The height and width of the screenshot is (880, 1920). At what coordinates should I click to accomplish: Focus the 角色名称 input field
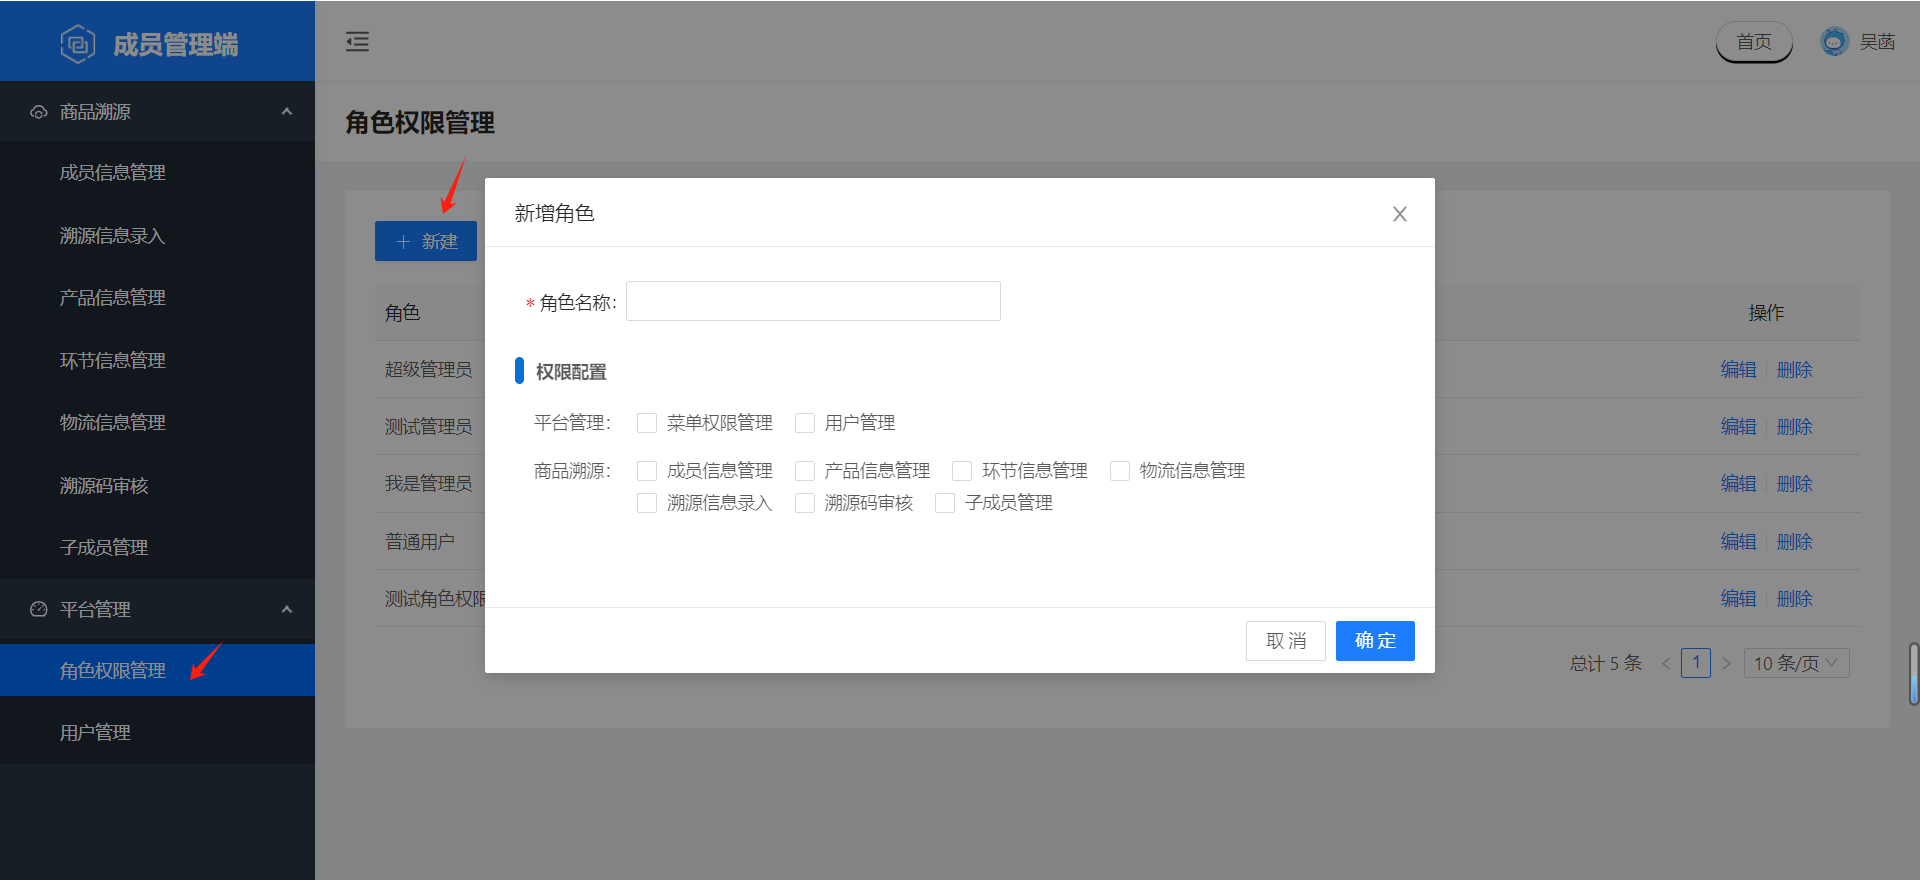tap(813, 301)
